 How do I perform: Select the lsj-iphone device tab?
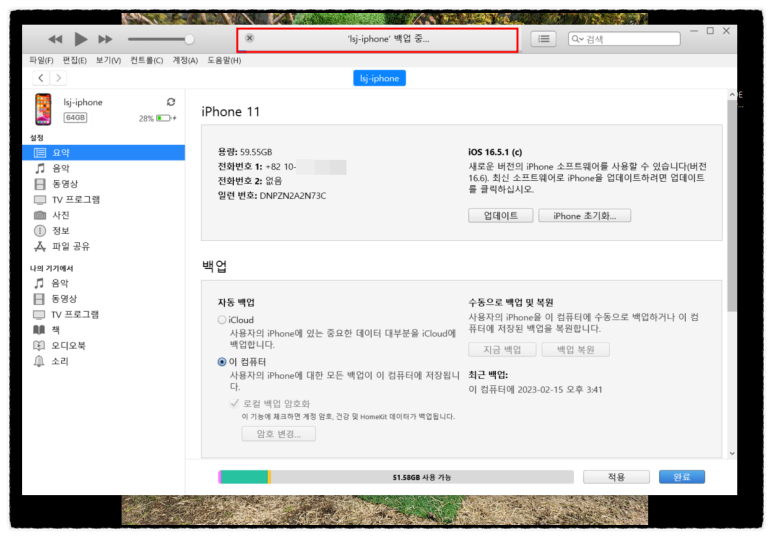click(379, 78)
